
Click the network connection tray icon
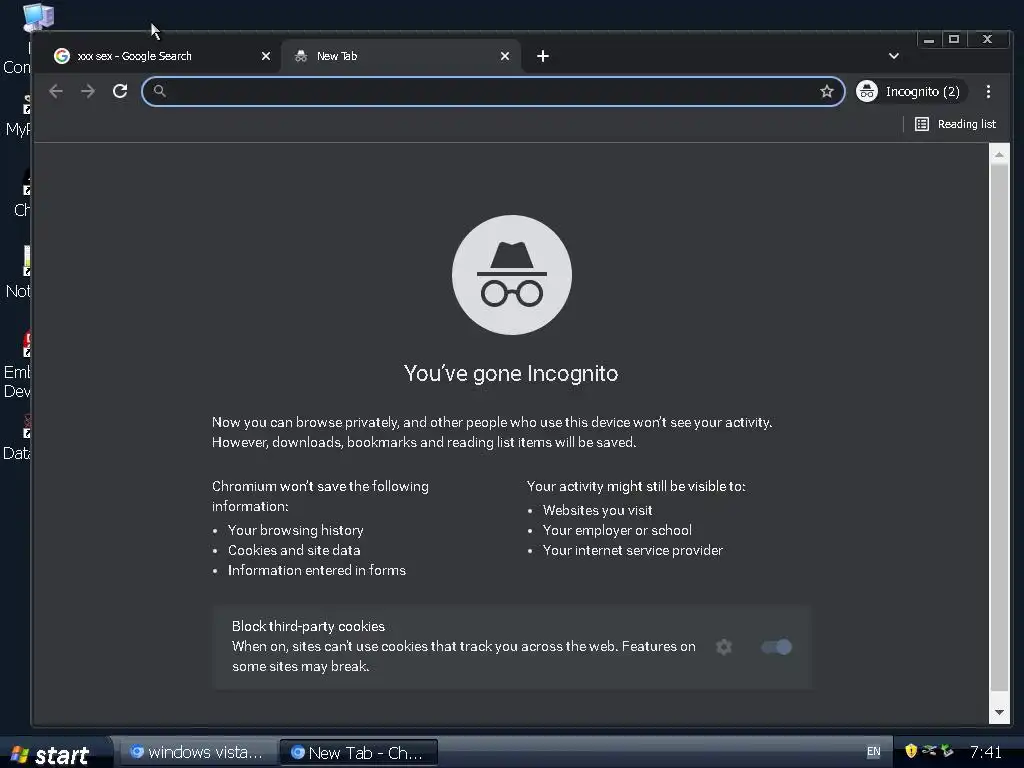click(929, 751)
